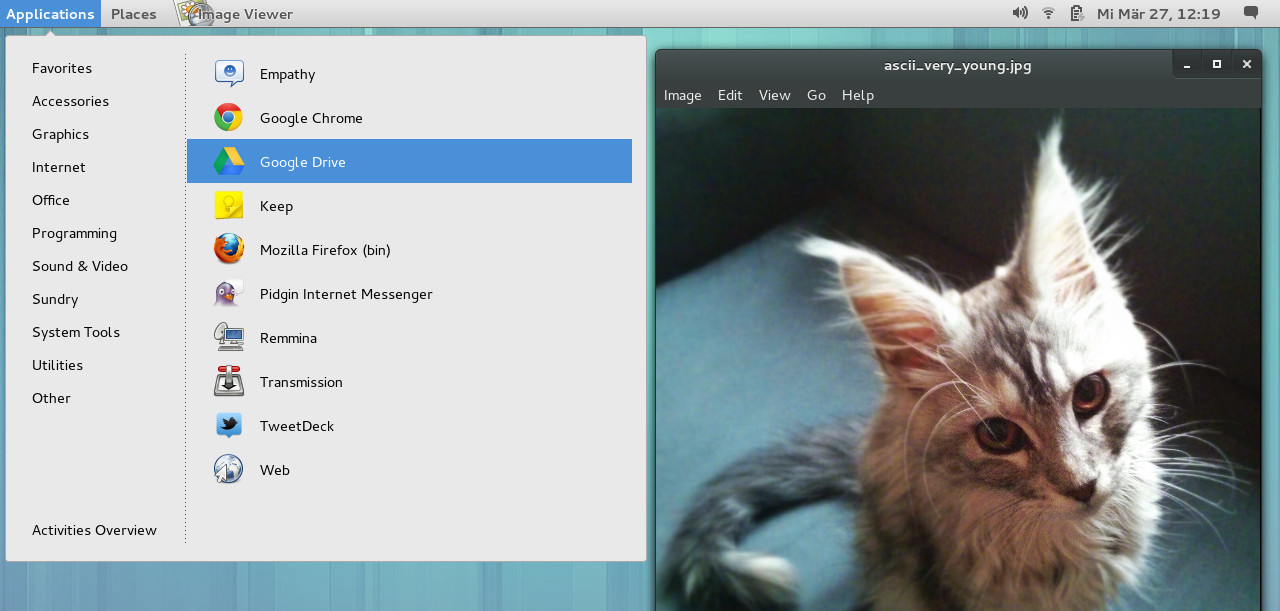Launch the Web browser icon
This screenshot has width=1280, height=611.
pos(229,470)
